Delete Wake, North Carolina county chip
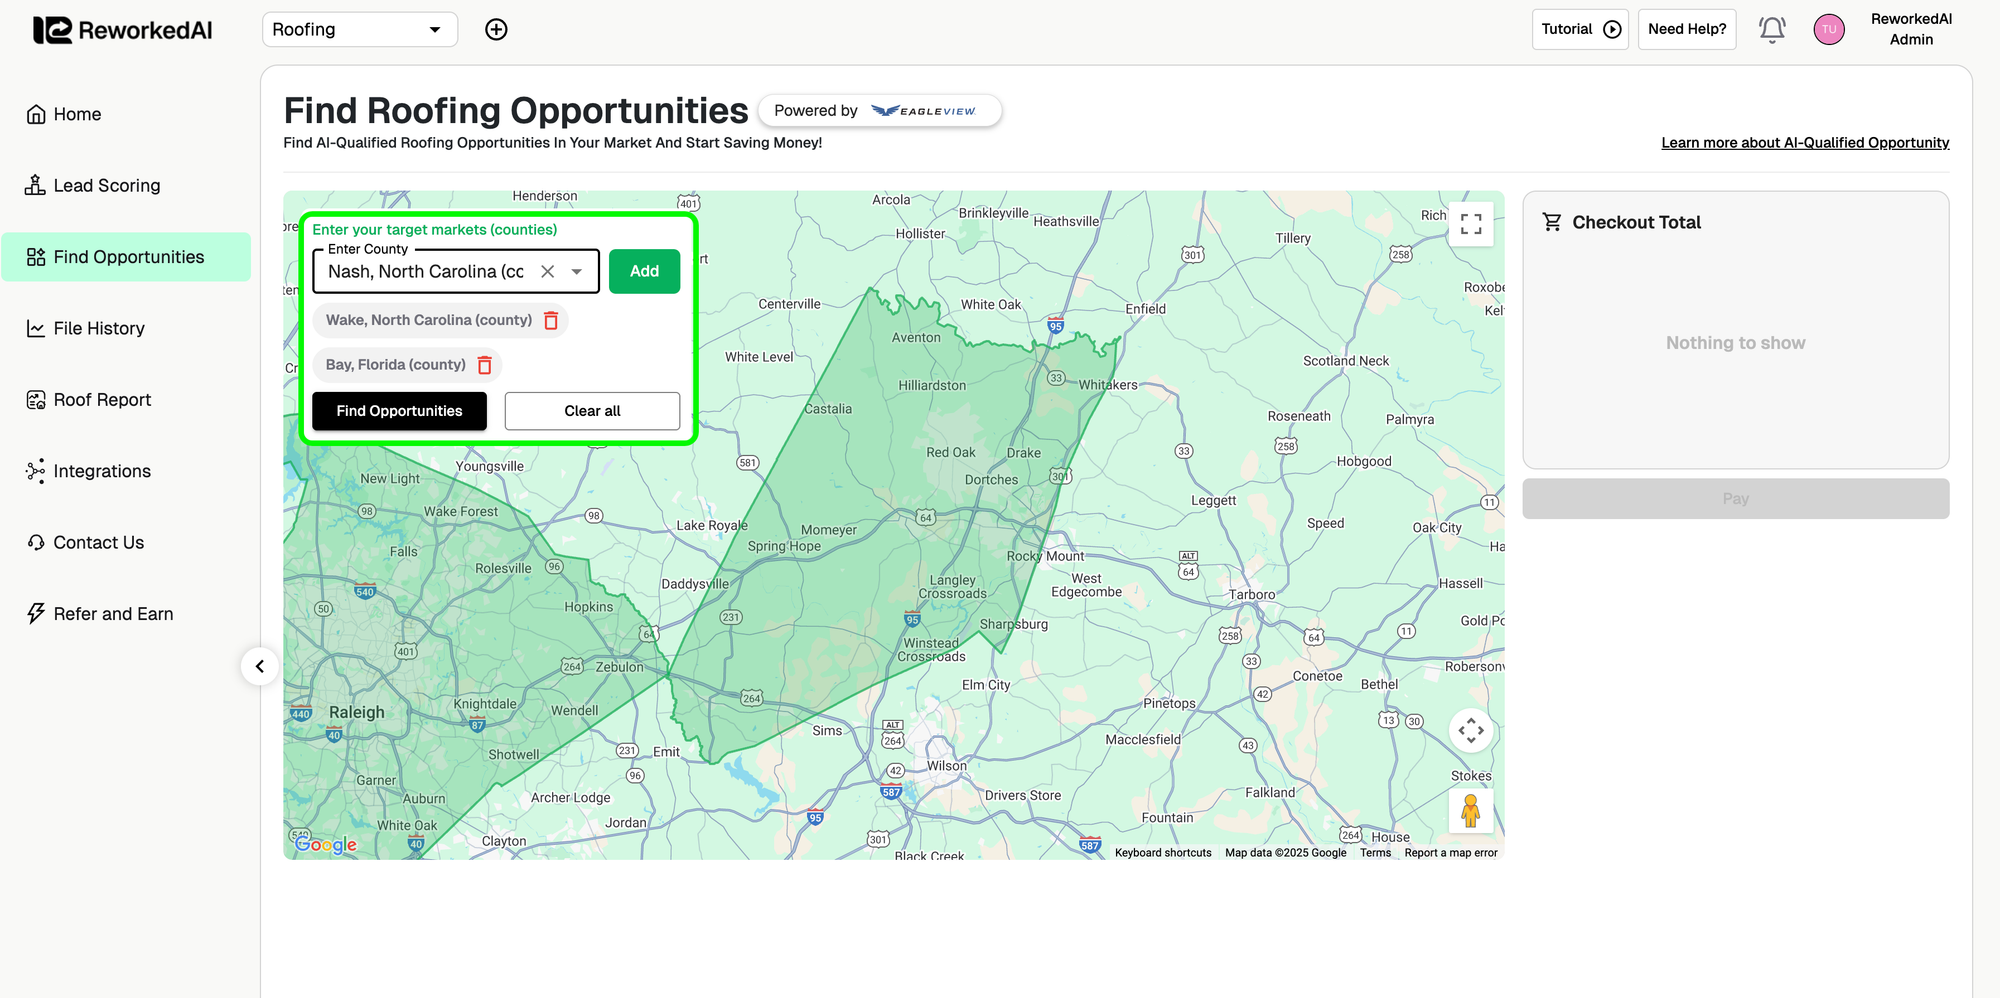This screenshot has height=998, width=2000. click(551, 321)
